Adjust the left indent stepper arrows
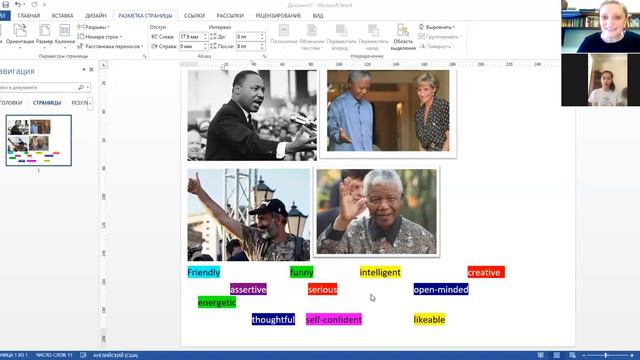 pos(205,37)
